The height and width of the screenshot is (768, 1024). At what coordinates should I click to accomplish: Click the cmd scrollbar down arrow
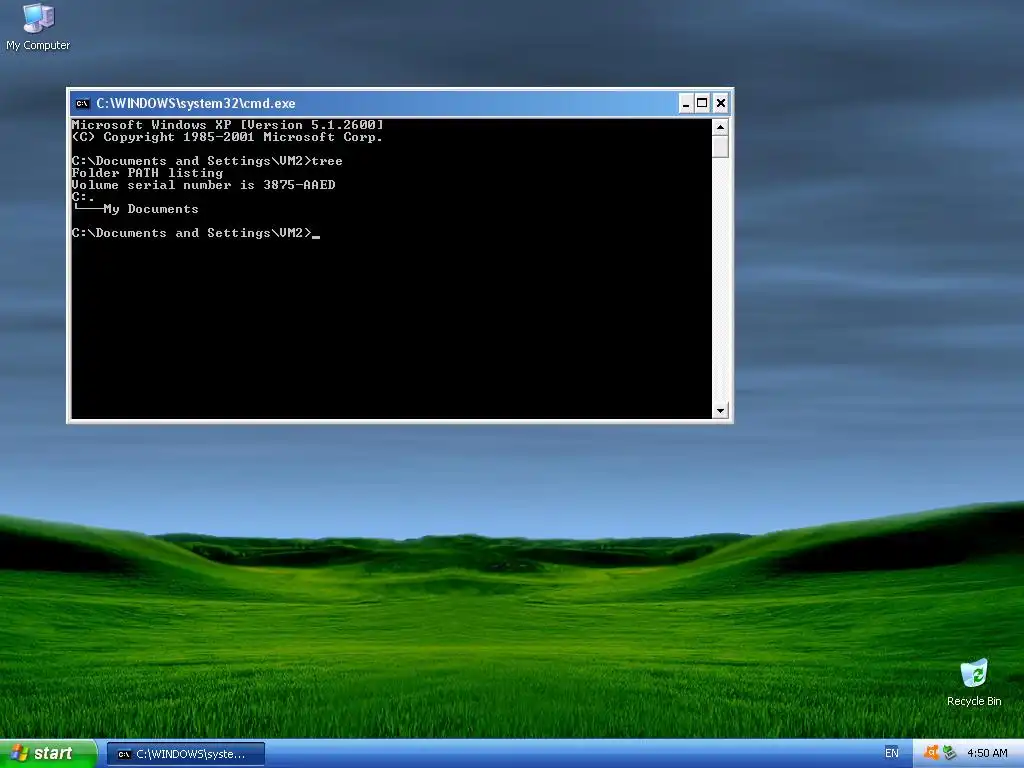coord(720,411)
